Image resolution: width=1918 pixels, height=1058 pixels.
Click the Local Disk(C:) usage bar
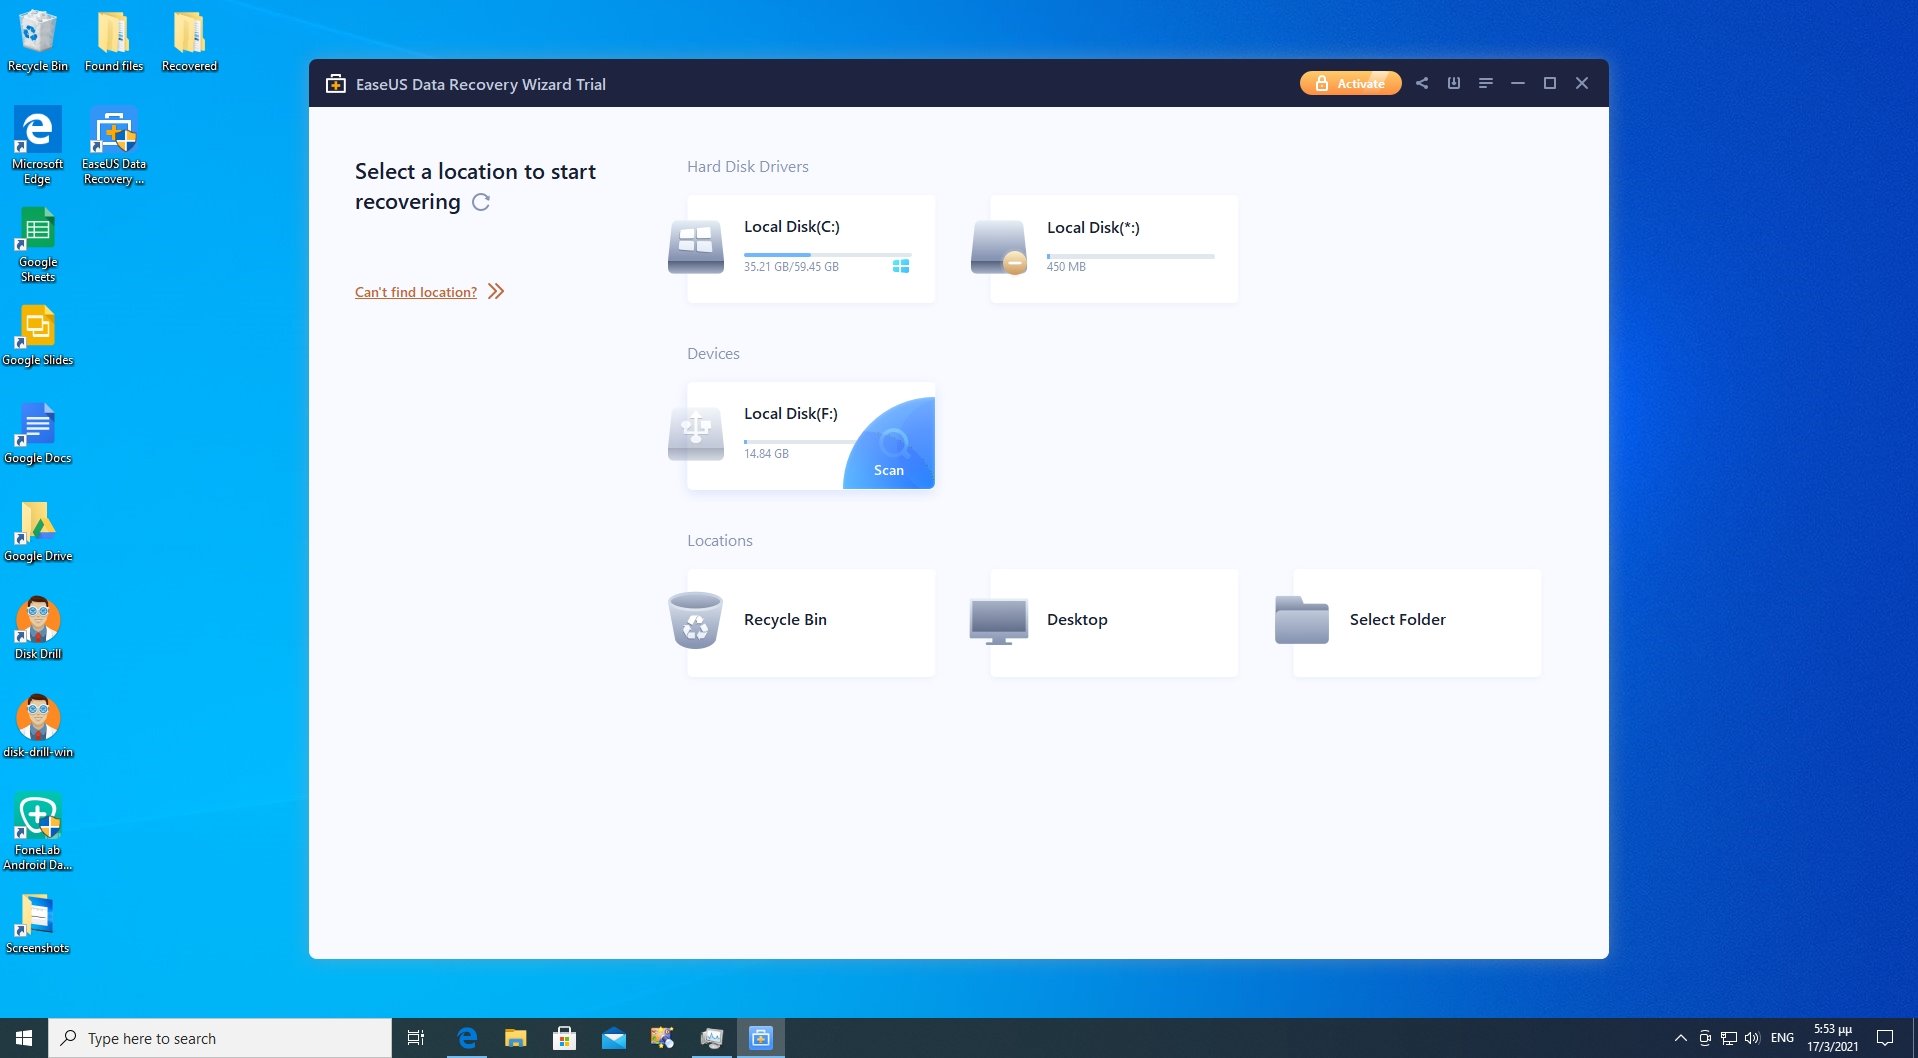pyautogui.click(x=827, y=255)
